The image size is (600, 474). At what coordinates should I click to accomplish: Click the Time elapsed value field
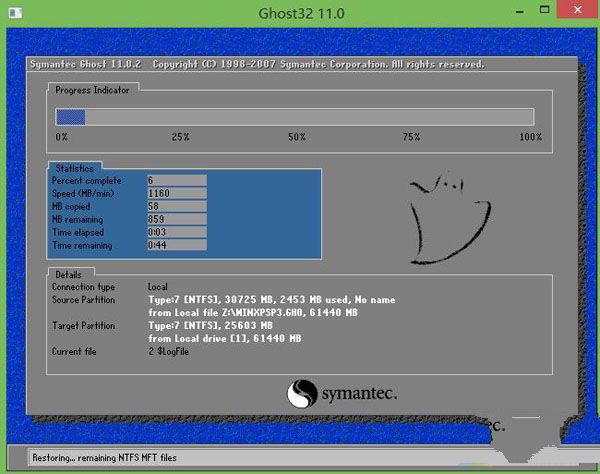[176, 232]
